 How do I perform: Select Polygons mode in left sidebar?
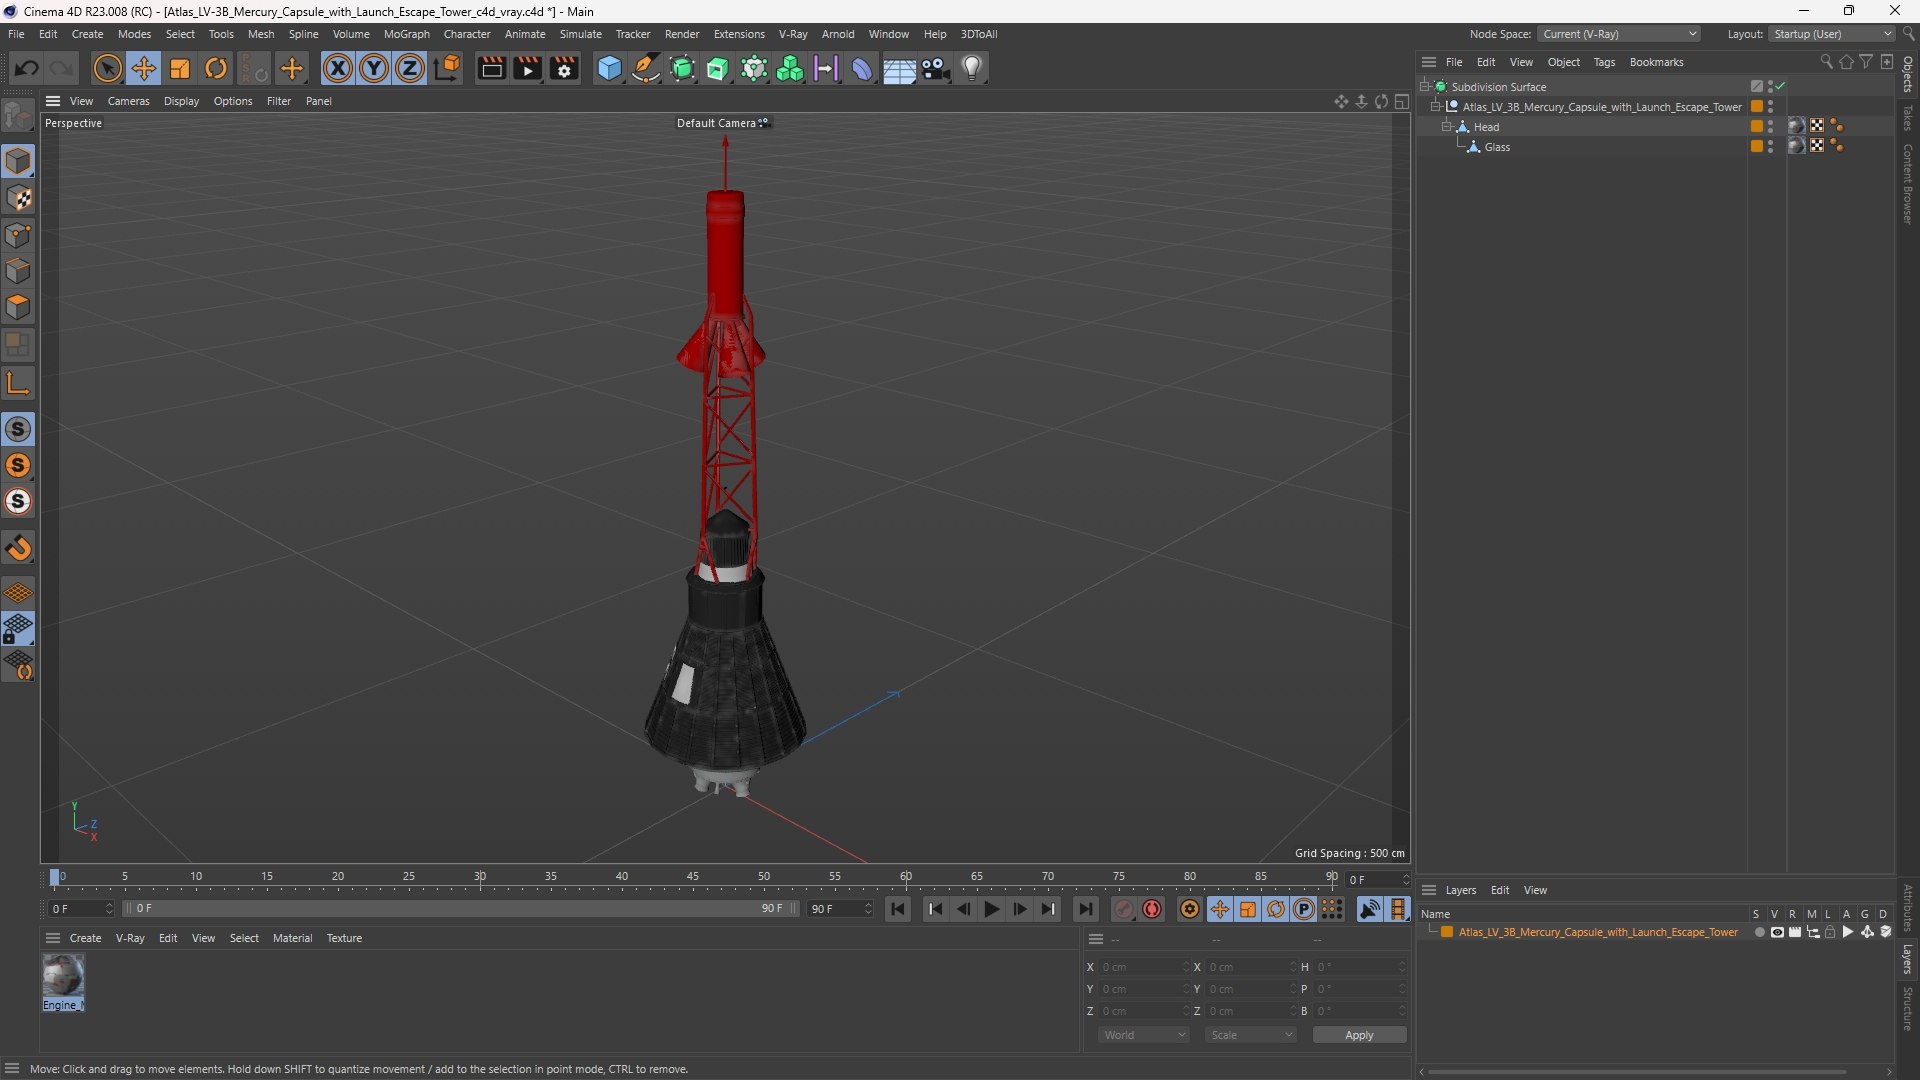18,307
